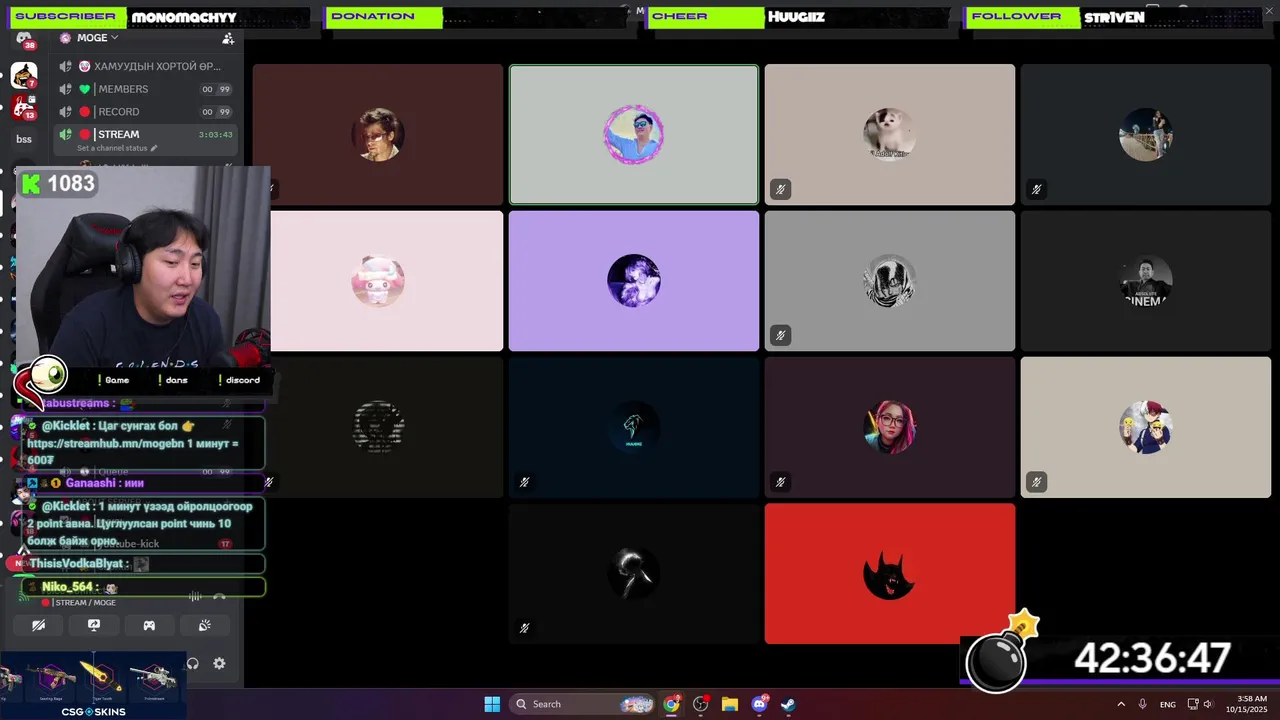Toggle deafen with the headphones icon
This screenshot has width=1280, height=720.
click(x=193, y=663)
